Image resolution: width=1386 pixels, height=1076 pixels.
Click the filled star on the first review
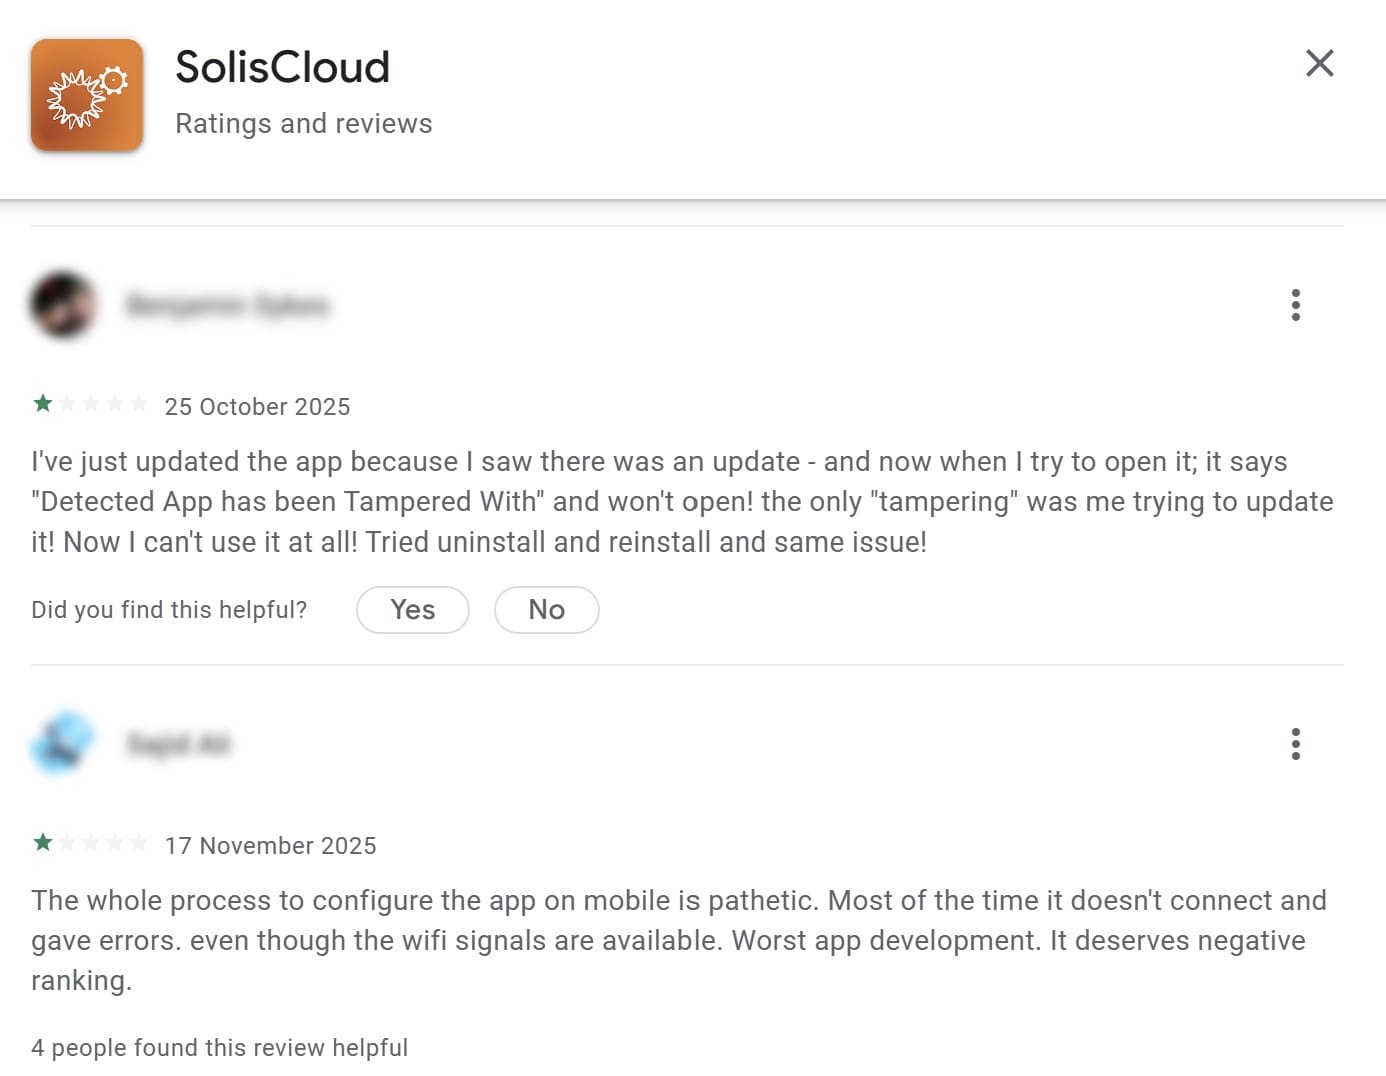(x=41, y=402)
